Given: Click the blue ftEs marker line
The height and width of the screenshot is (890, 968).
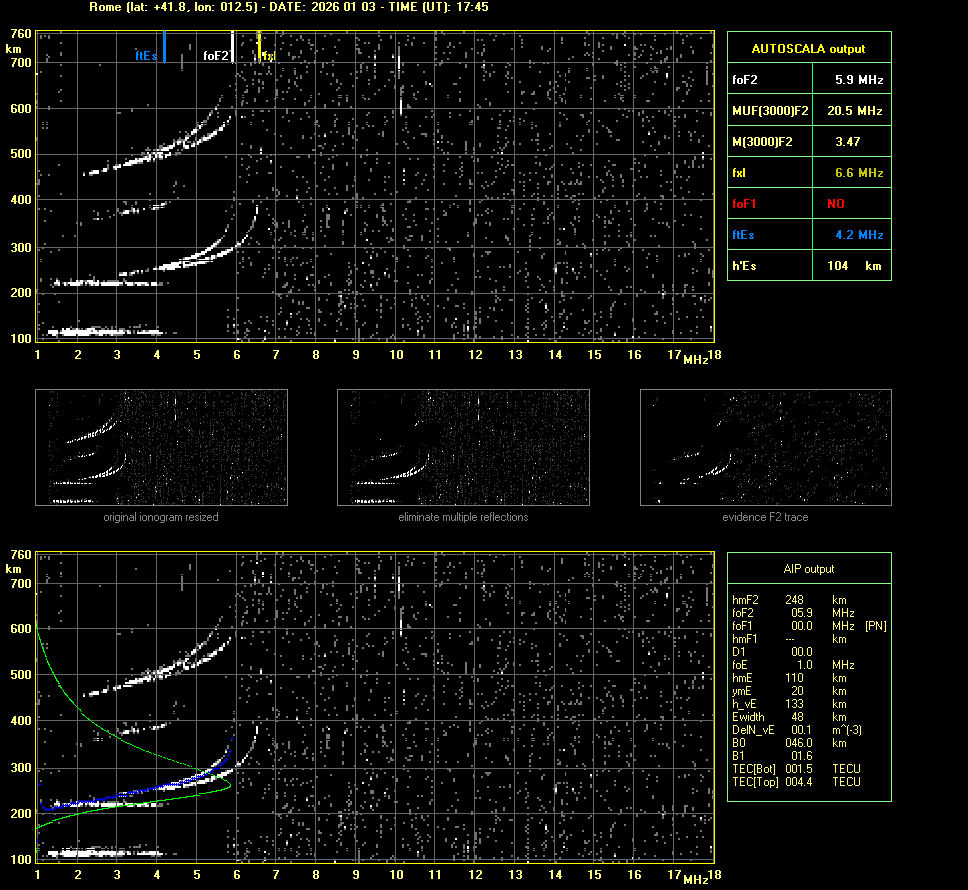Looking at the screenshot, I should point(164,46).
